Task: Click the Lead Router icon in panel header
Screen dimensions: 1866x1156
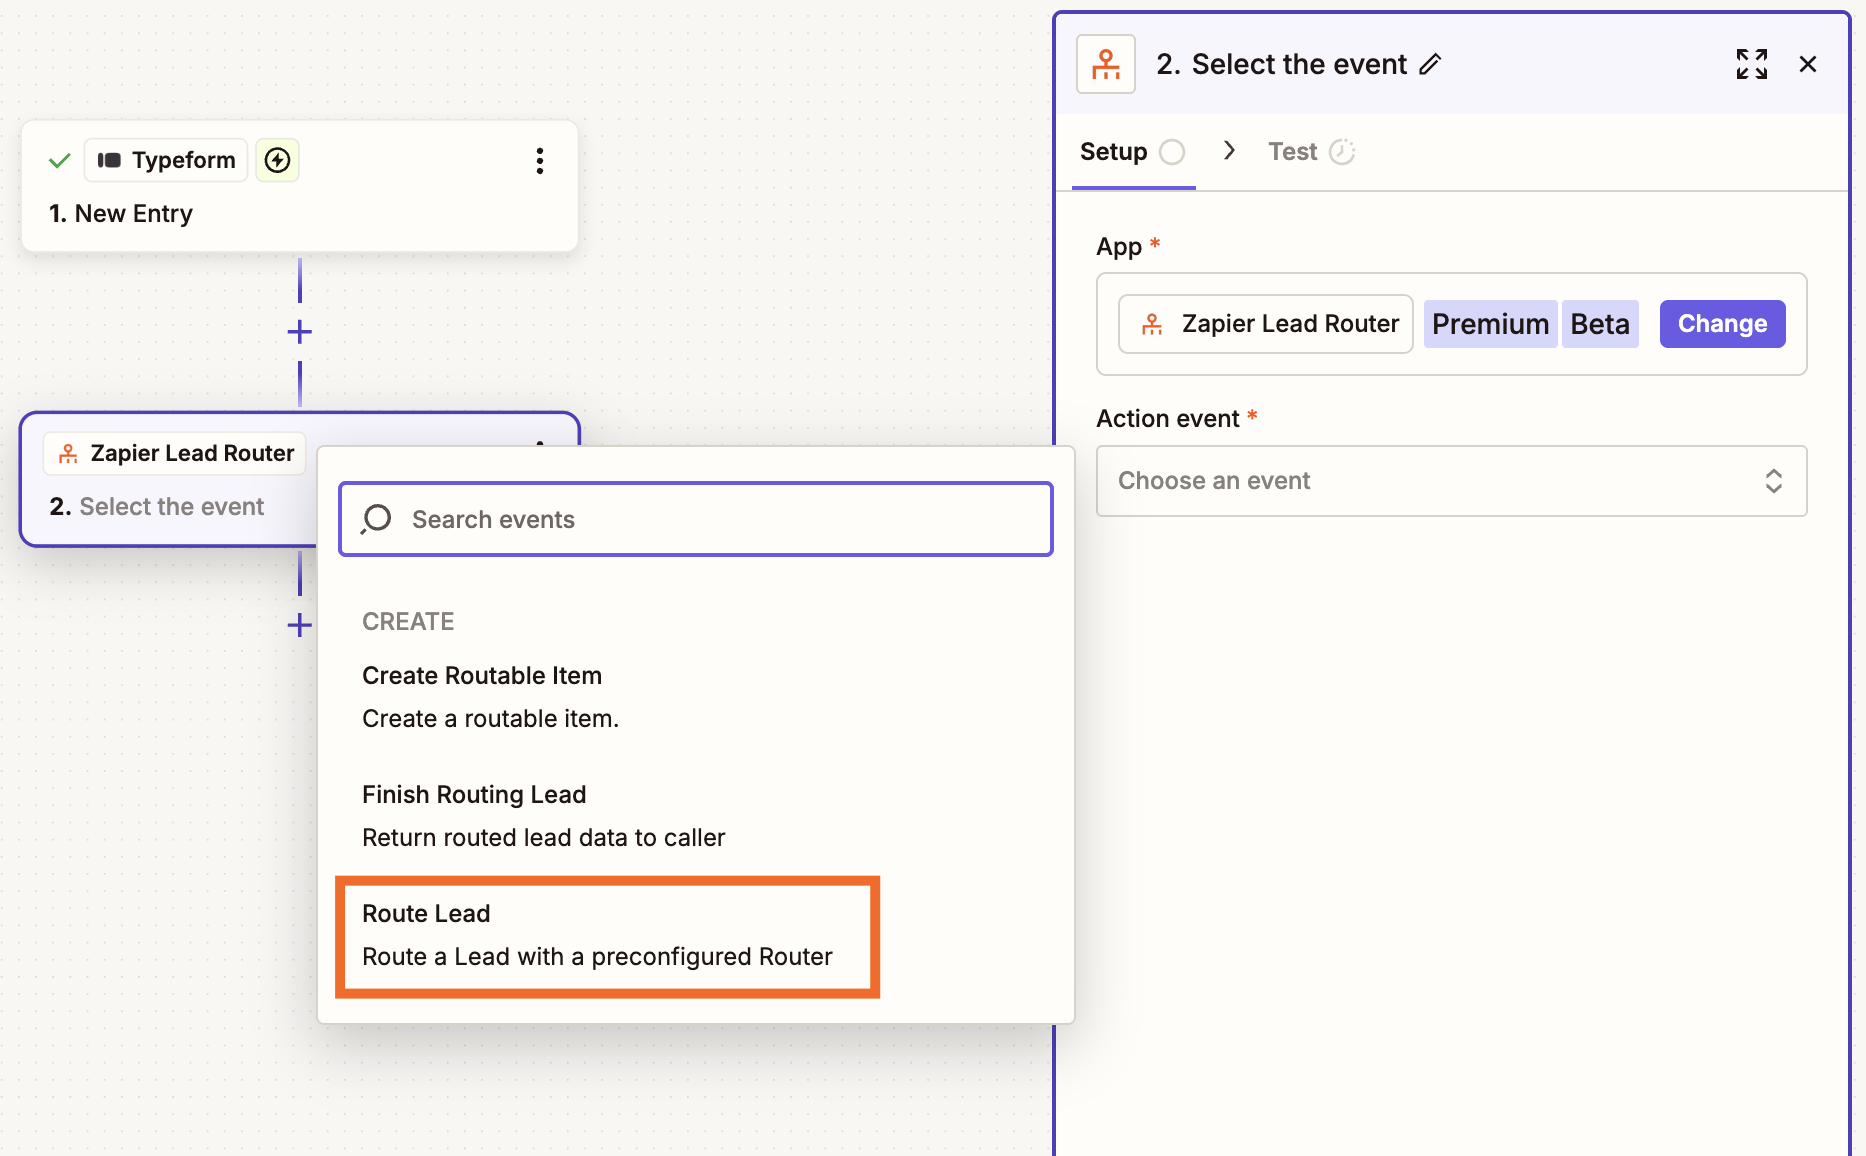Action: [x=1106, y=64]
